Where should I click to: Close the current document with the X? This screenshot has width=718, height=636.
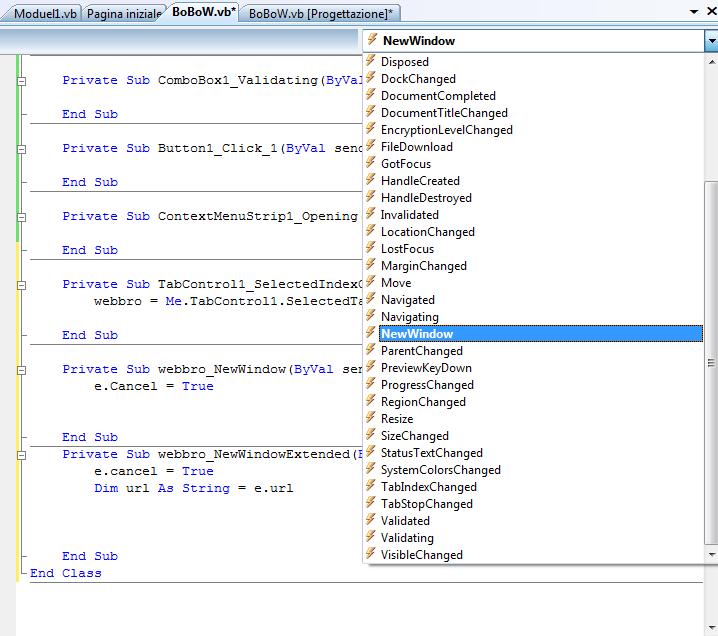click(712, 11)
